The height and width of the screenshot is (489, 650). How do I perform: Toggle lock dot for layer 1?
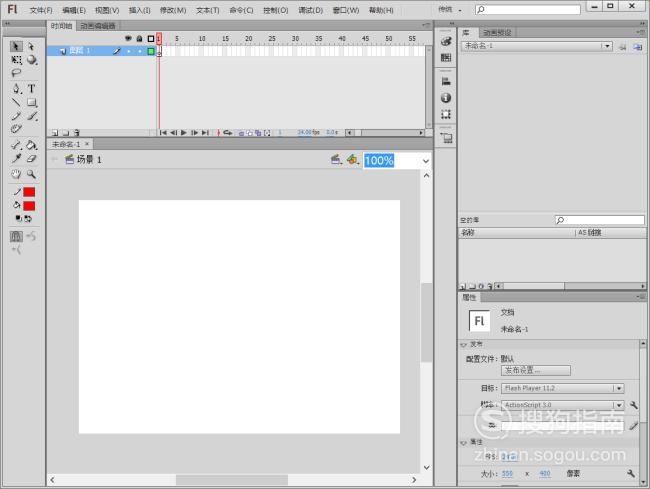click(x=140, y=51)
